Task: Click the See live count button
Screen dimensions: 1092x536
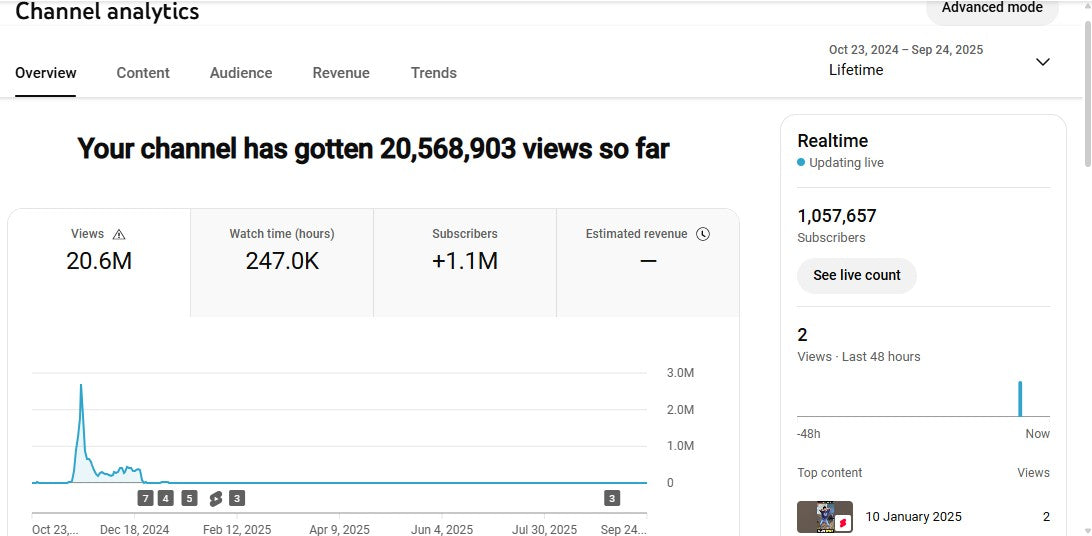Action: click(x=856, y=275)
